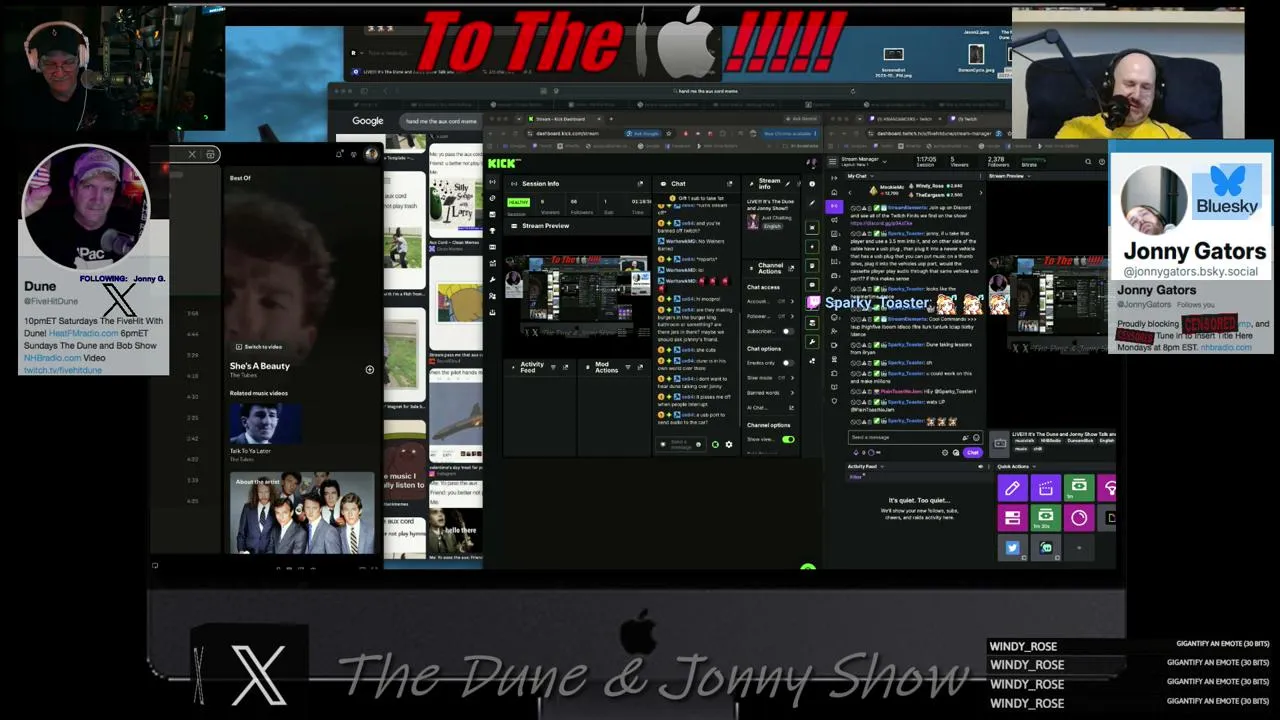The image size is (1280, 720).
Task: Expand Slow mode chat option
Action: [x=770, y=378]
